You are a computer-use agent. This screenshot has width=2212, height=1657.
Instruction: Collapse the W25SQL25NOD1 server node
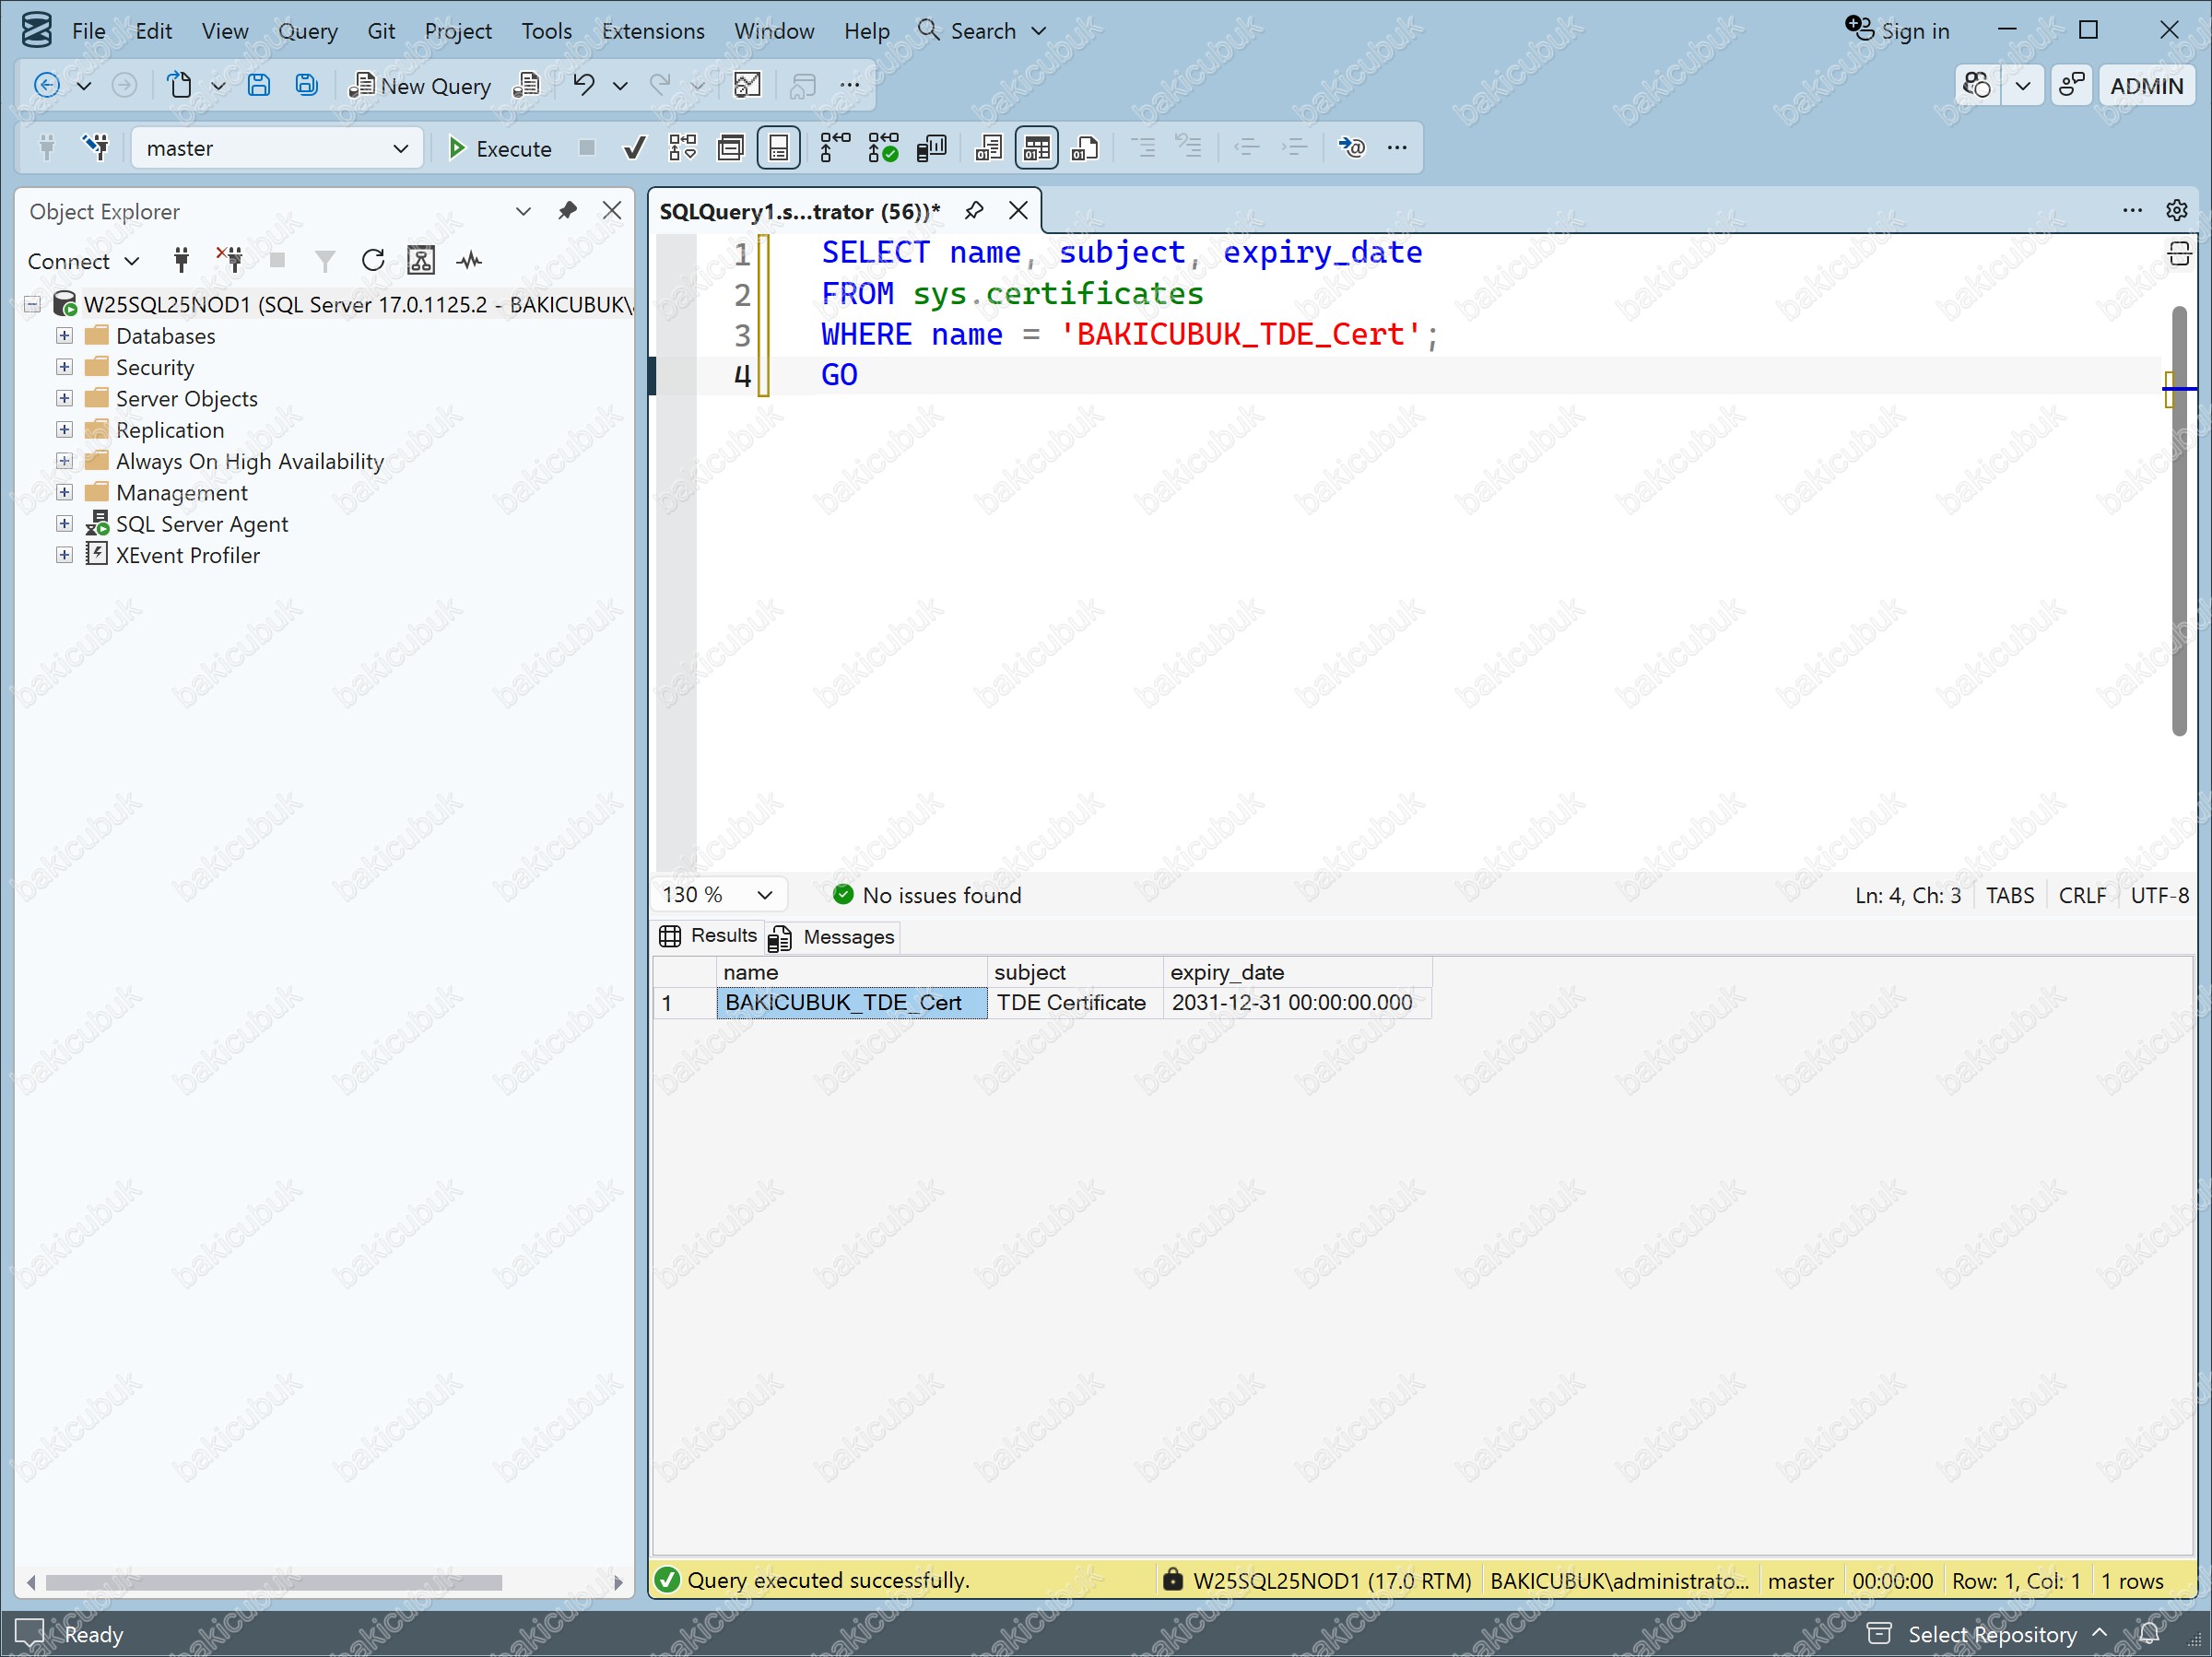click(x=33, y=304)
